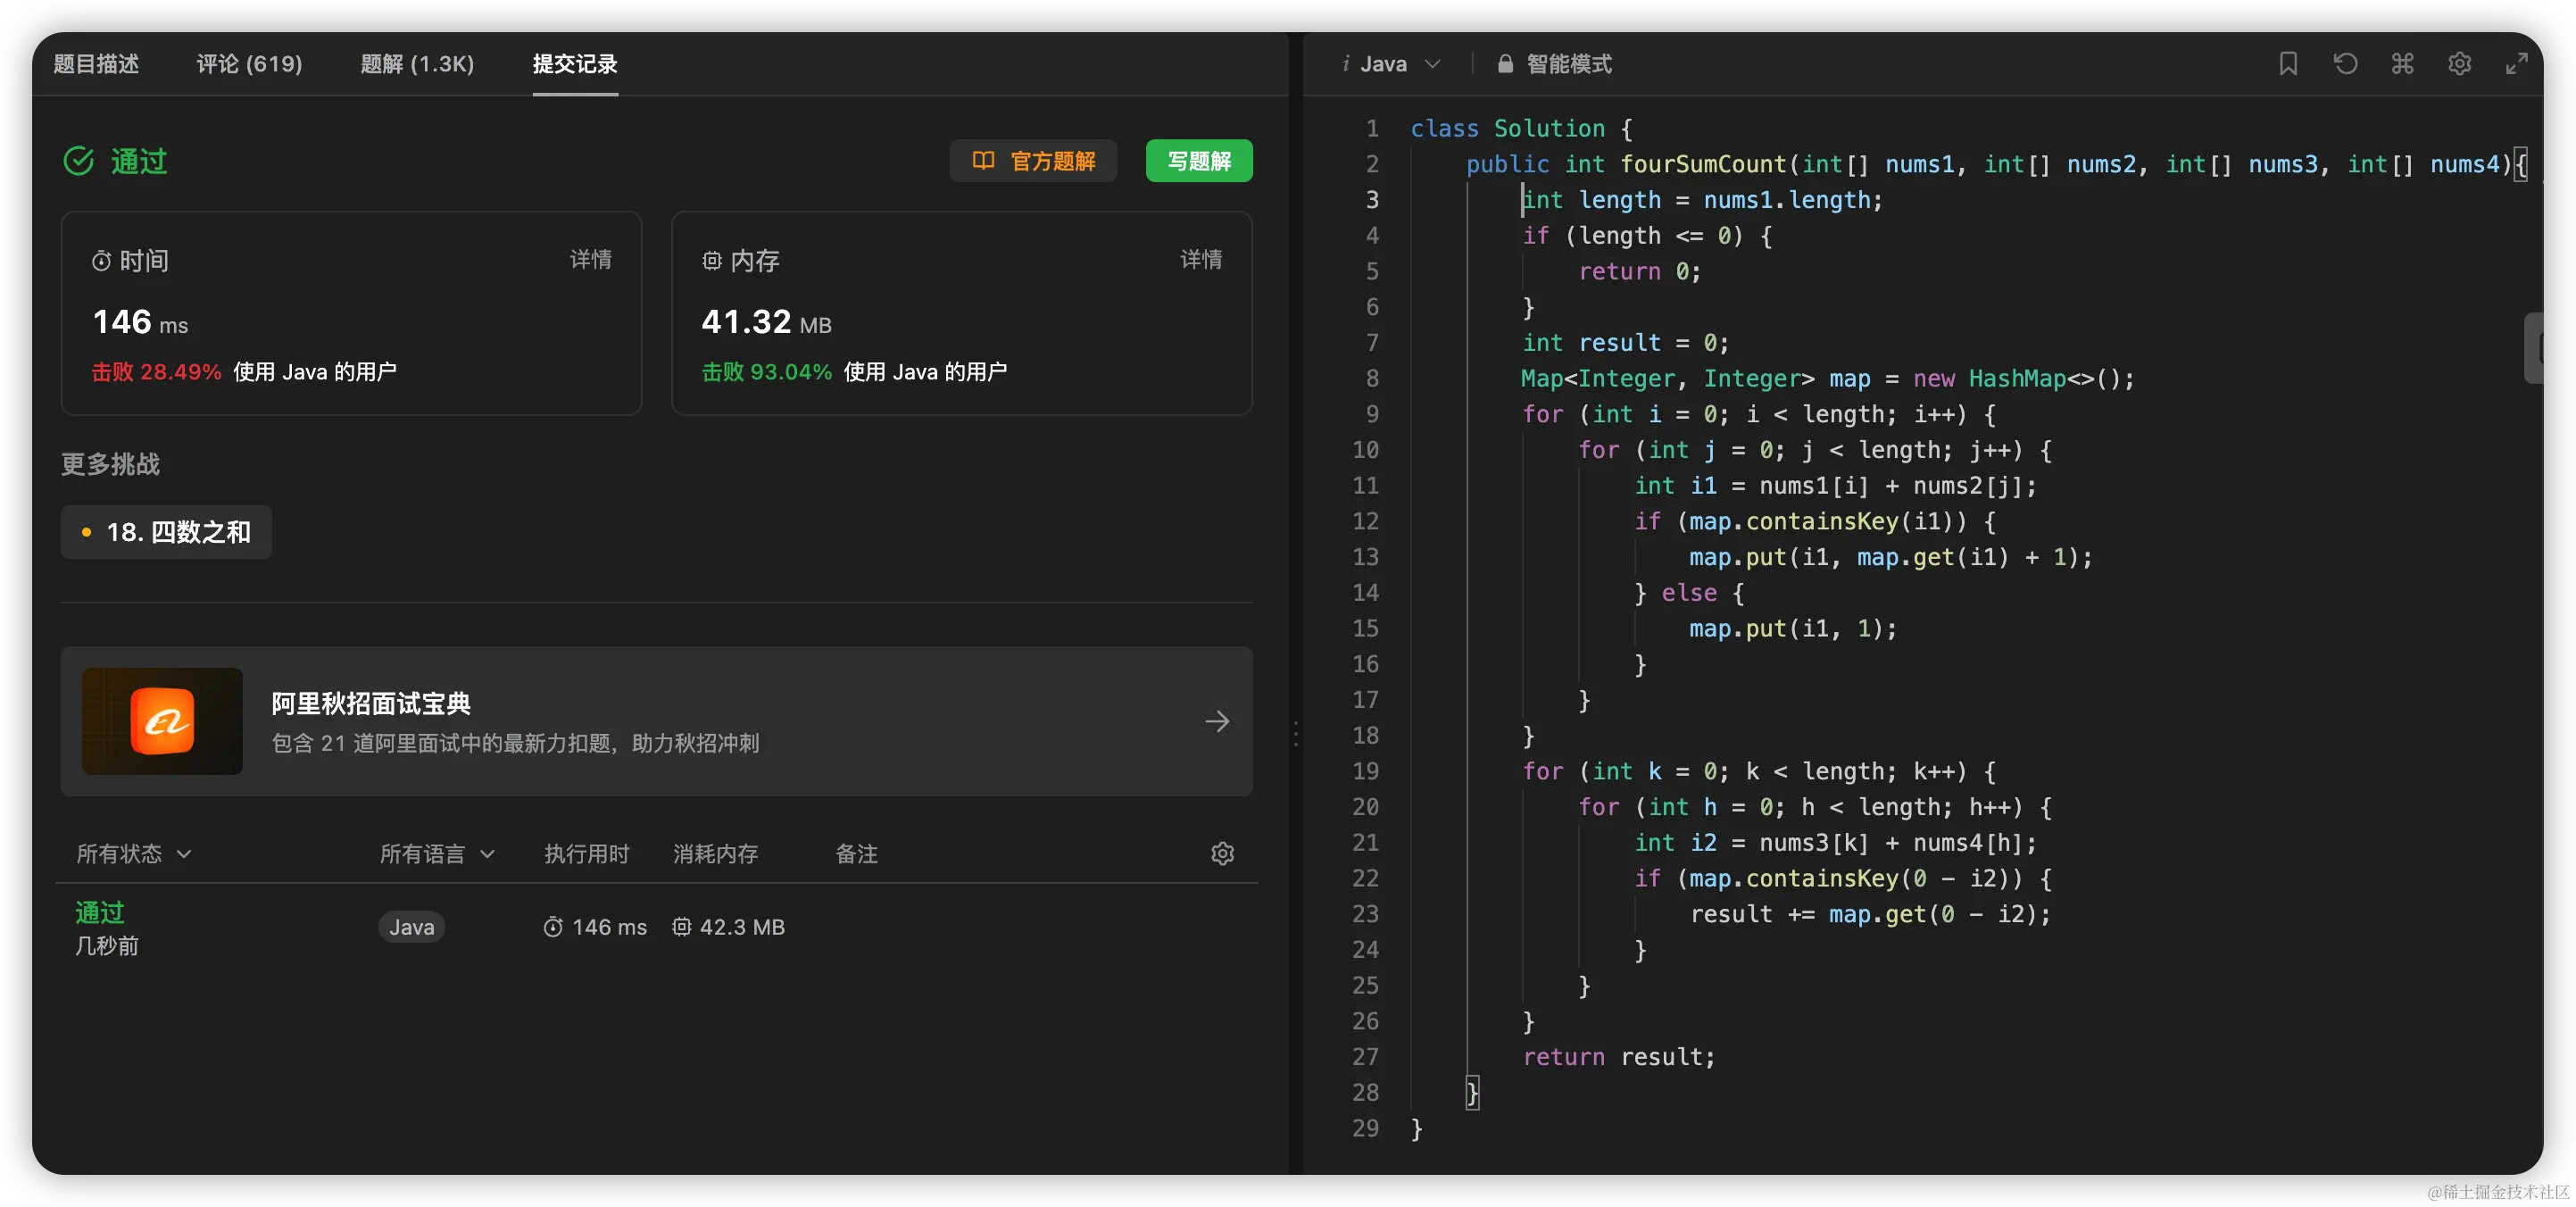Reset code with the revert icon

point(2345,64)
